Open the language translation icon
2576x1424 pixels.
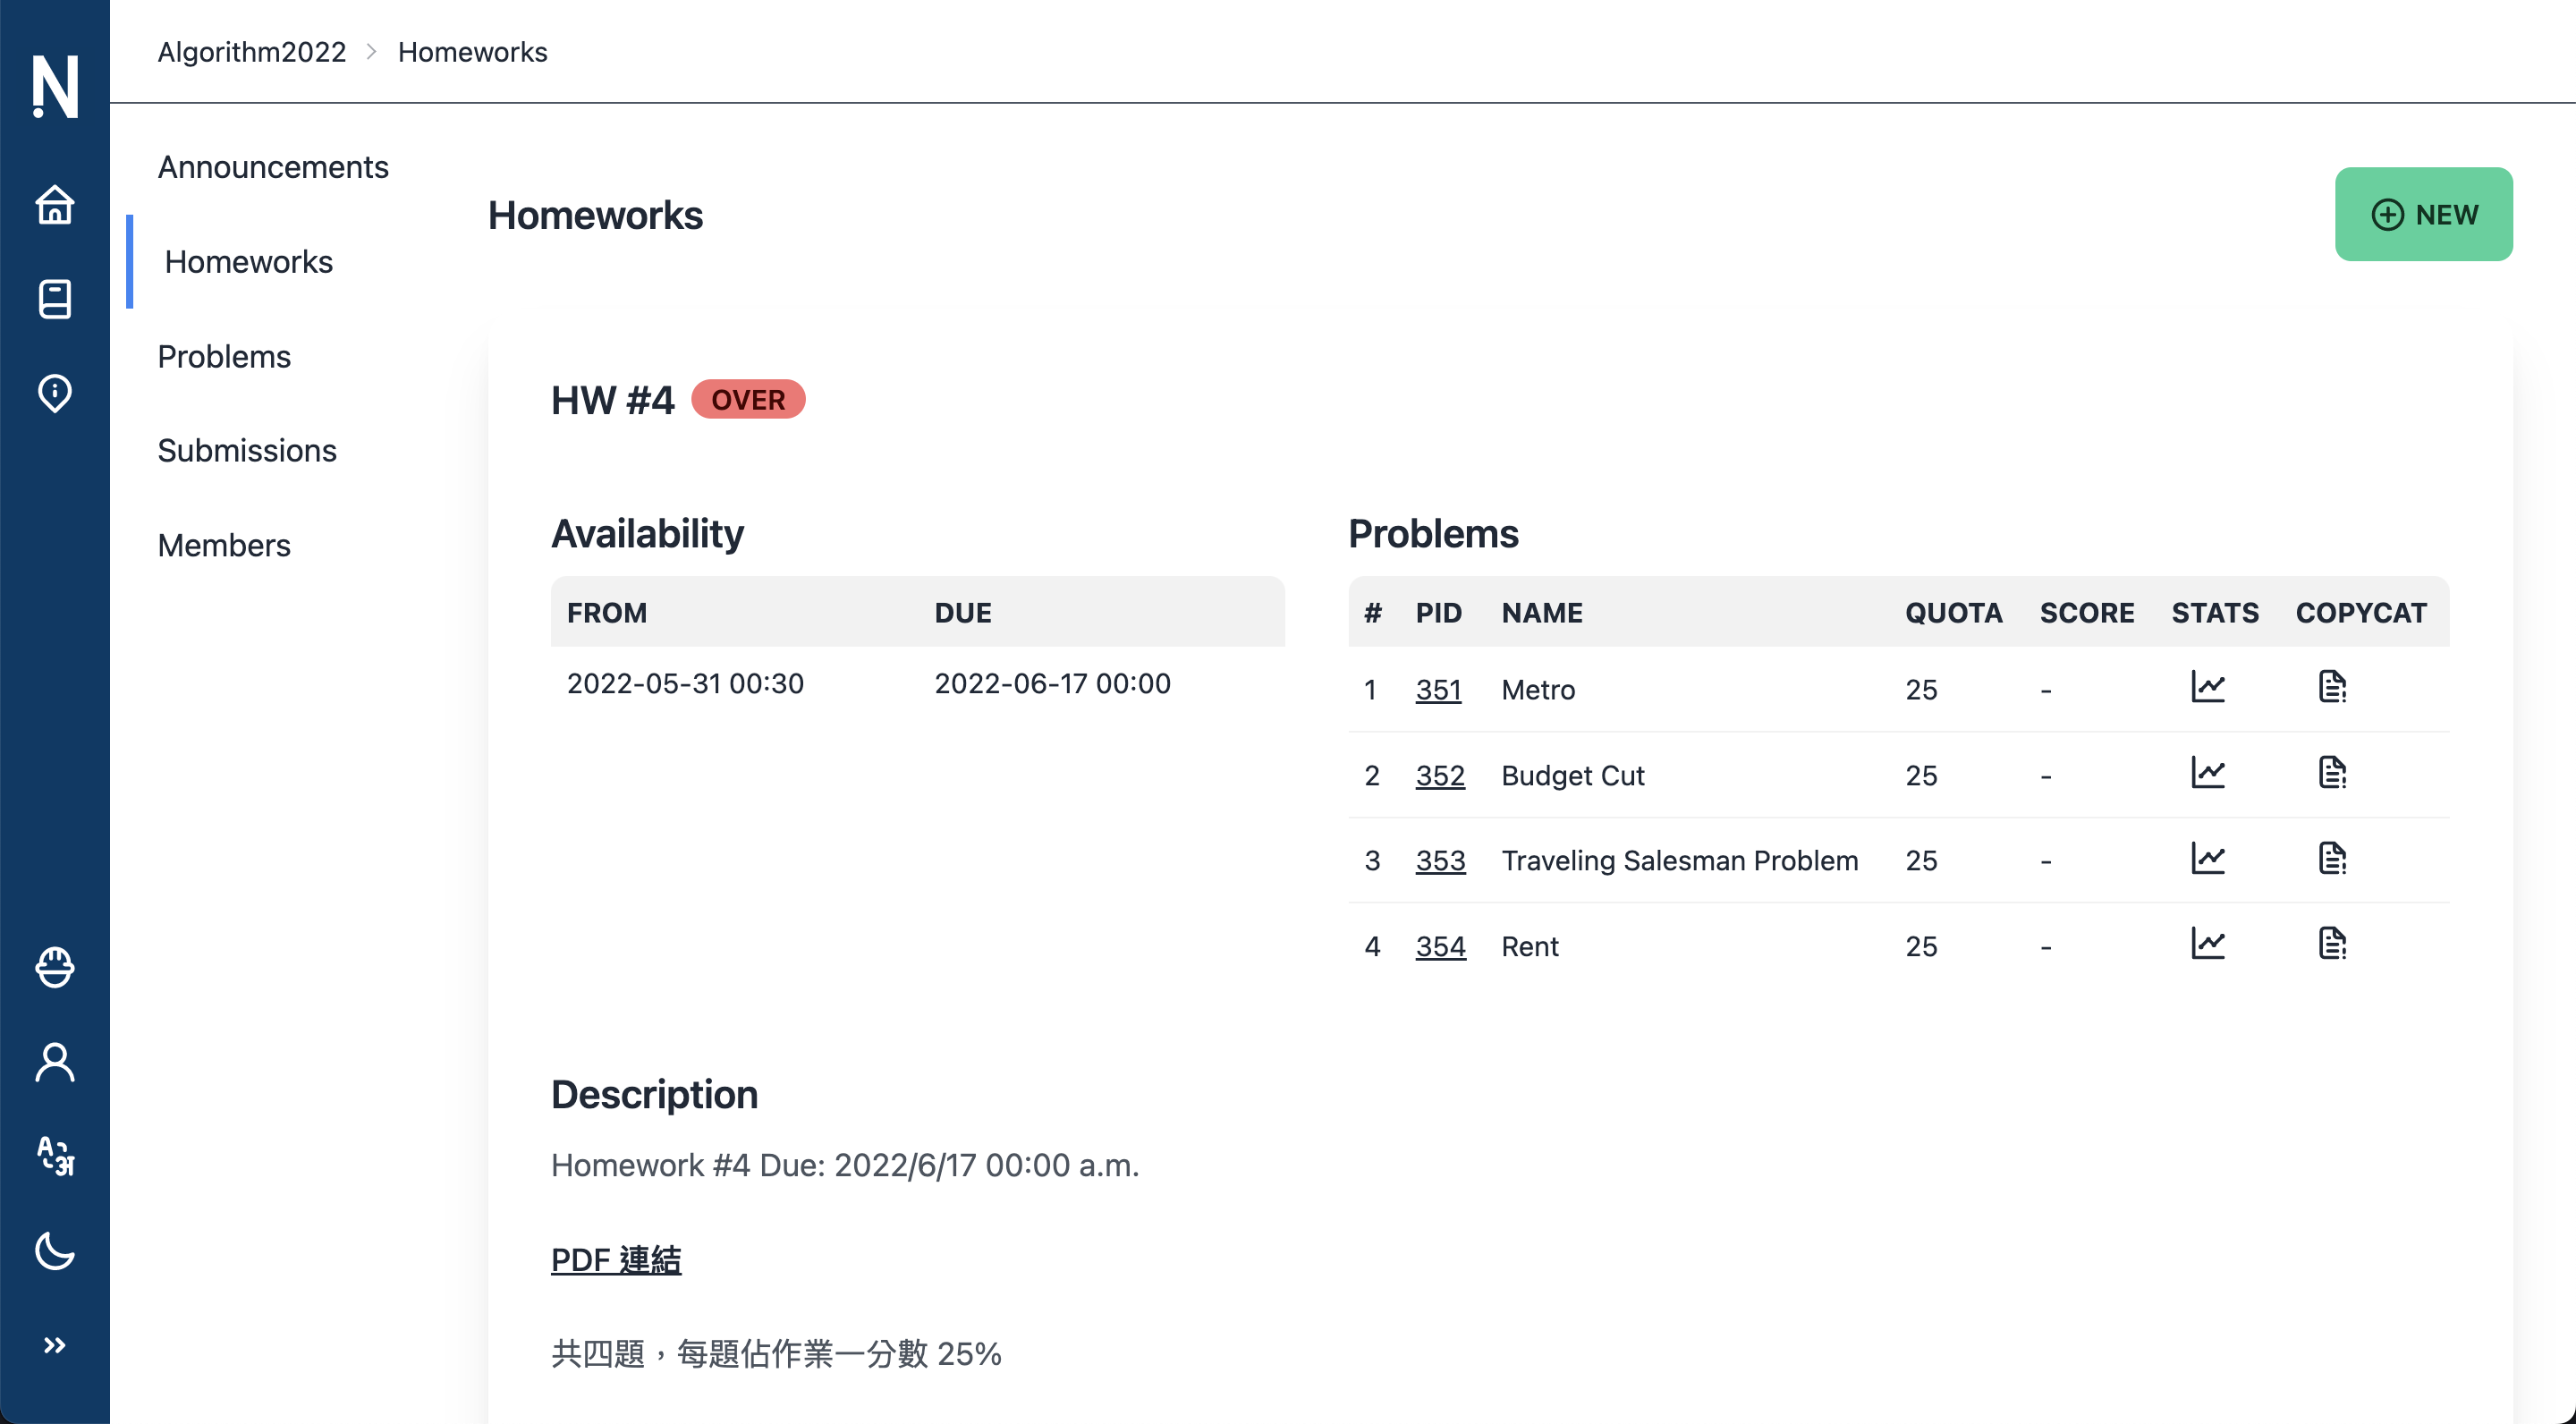click(54, 1156)
